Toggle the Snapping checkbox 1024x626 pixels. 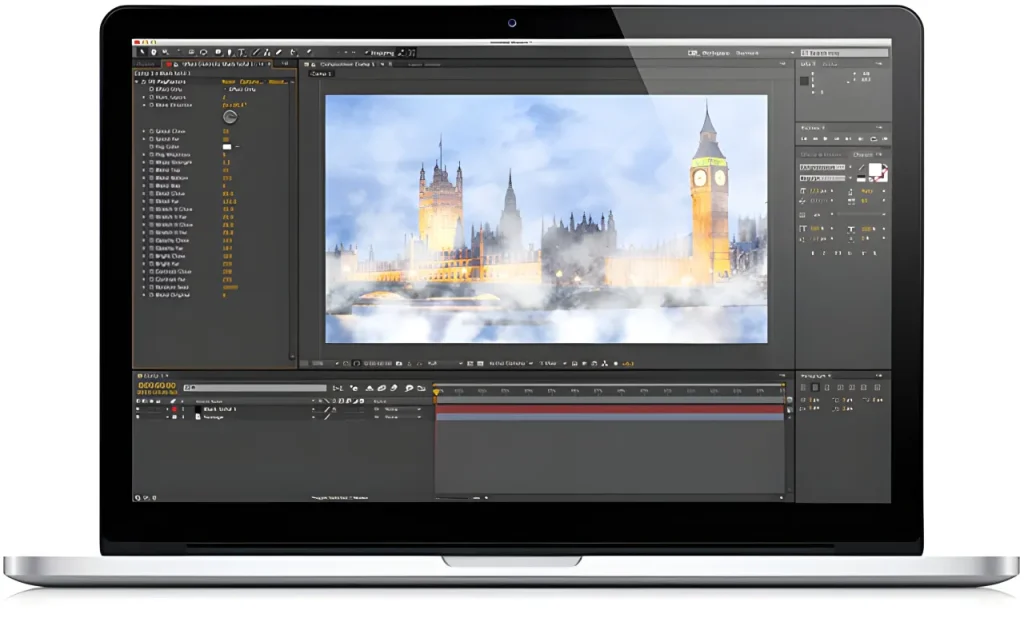366,52
